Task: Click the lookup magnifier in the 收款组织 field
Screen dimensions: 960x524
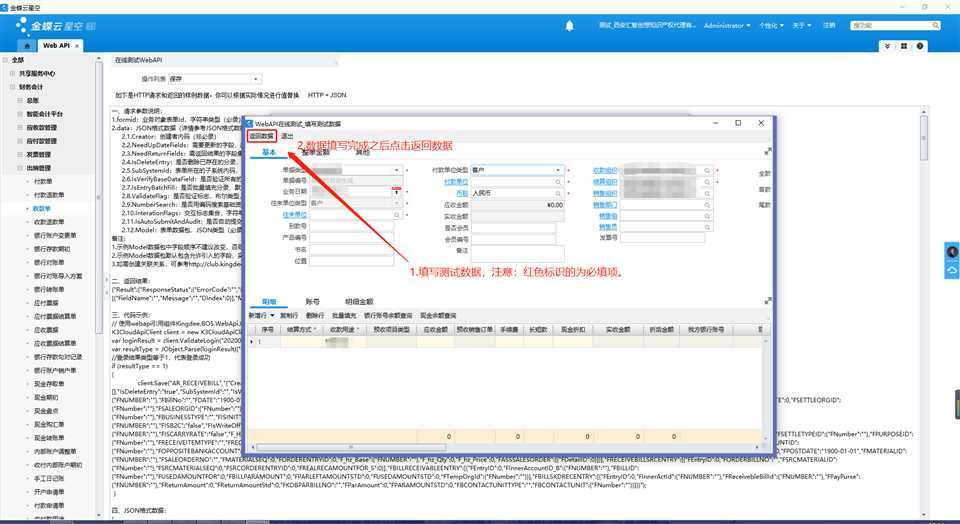Action: point(707,171)
